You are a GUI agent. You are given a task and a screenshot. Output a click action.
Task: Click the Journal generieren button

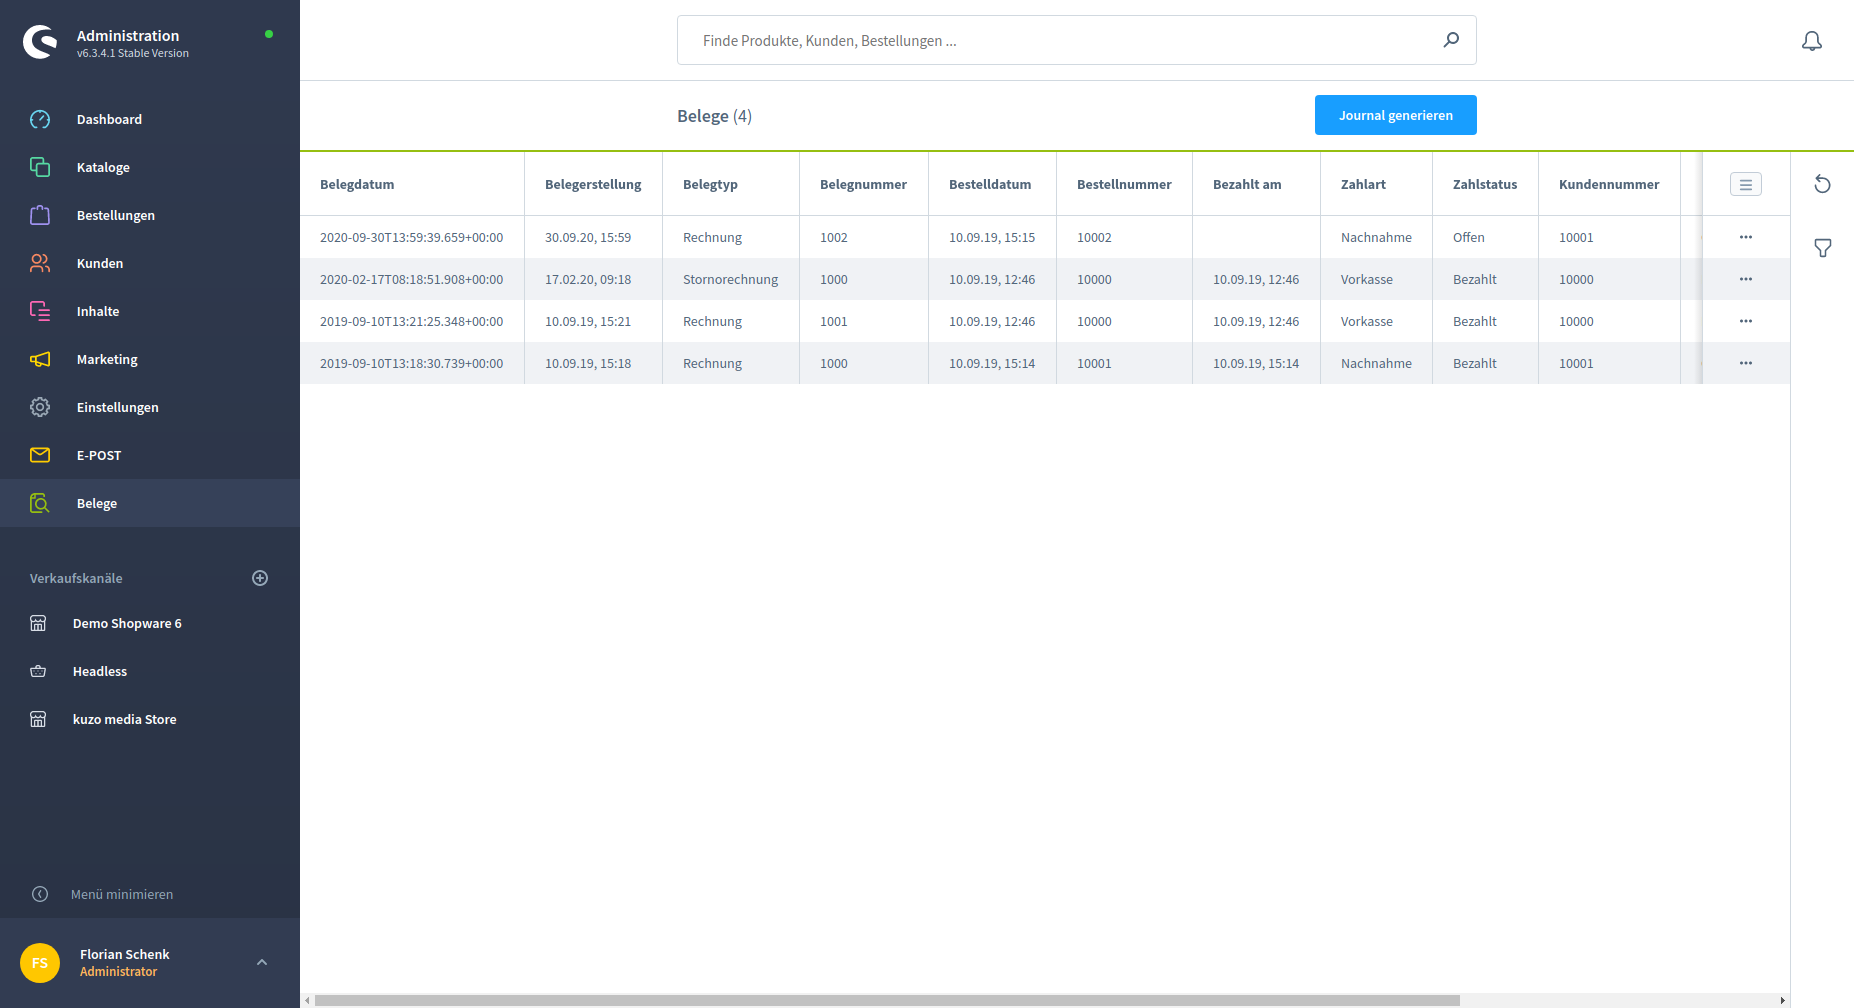tap(1395, 115)
